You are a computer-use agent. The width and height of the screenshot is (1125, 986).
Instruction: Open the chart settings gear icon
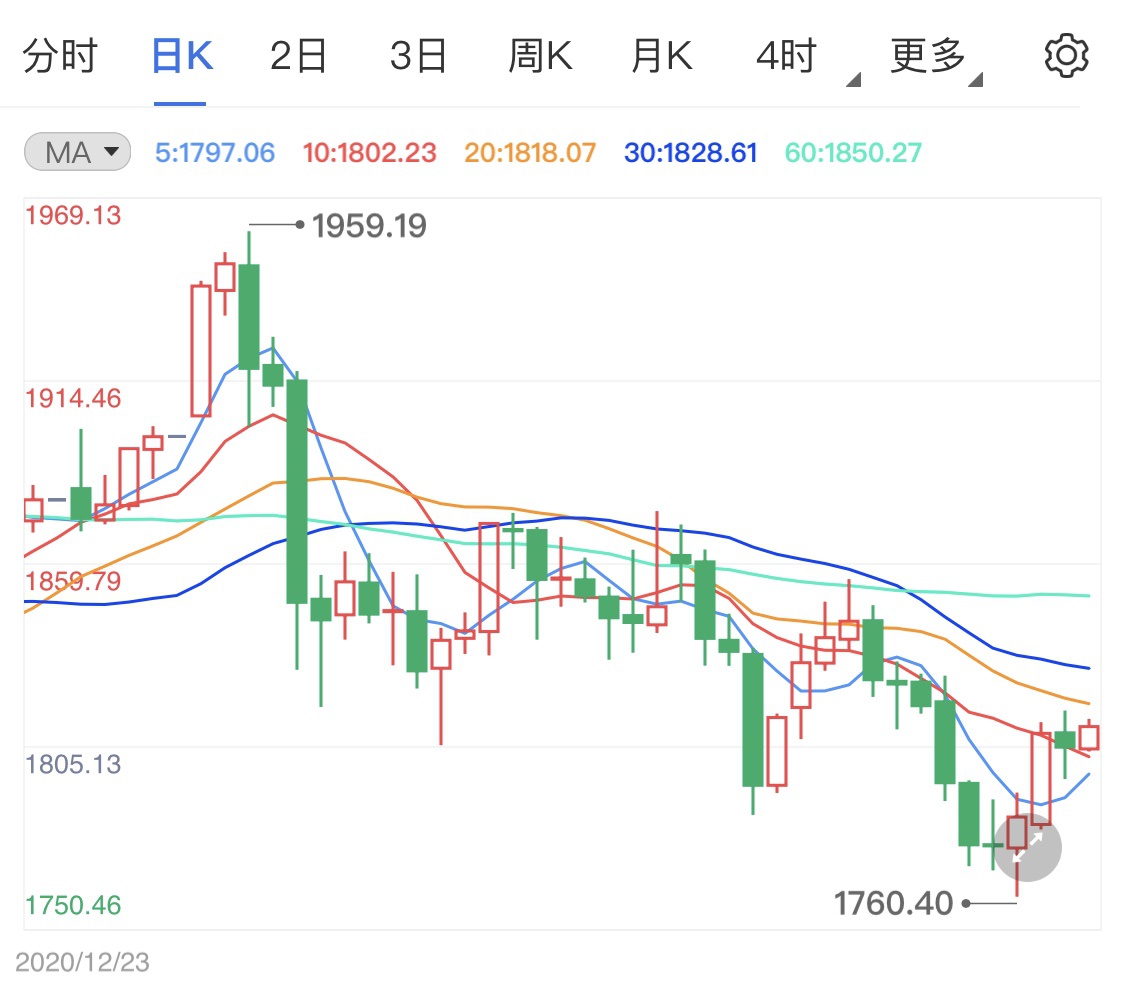click(x=1065, y=55)
